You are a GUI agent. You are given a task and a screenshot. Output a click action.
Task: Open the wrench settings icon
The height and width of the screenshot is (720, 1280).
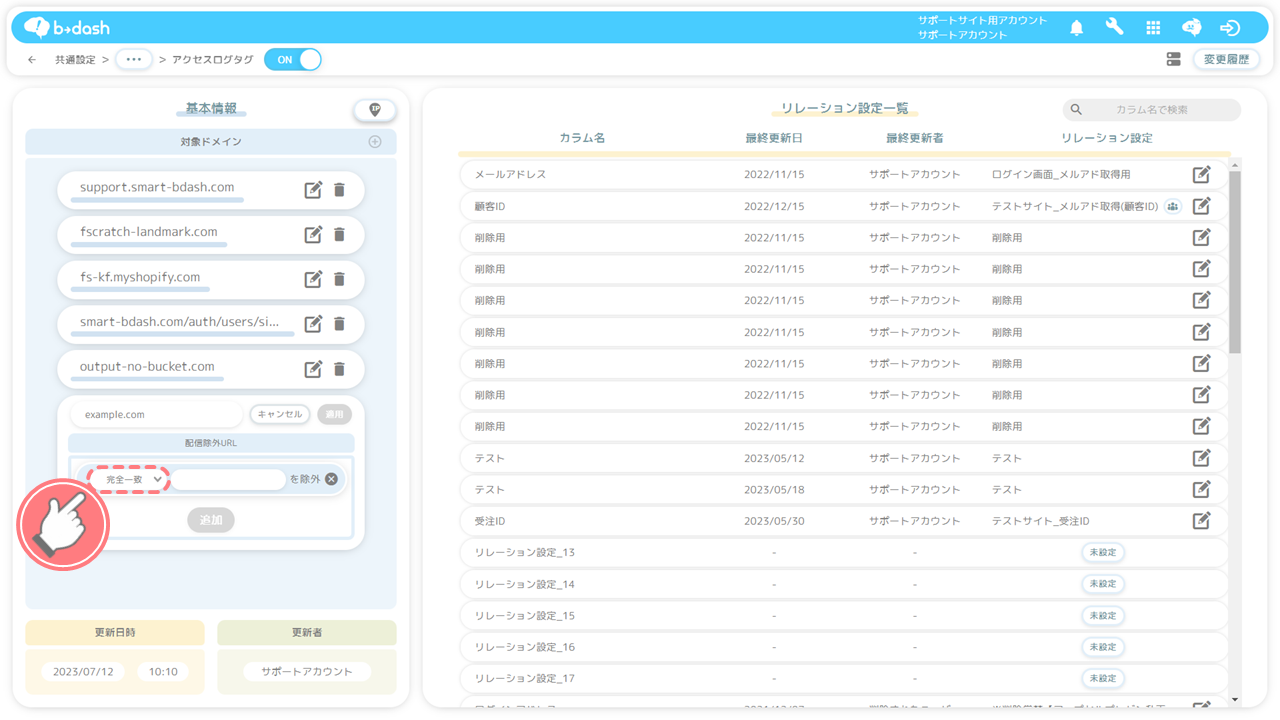click(1114, 27)
